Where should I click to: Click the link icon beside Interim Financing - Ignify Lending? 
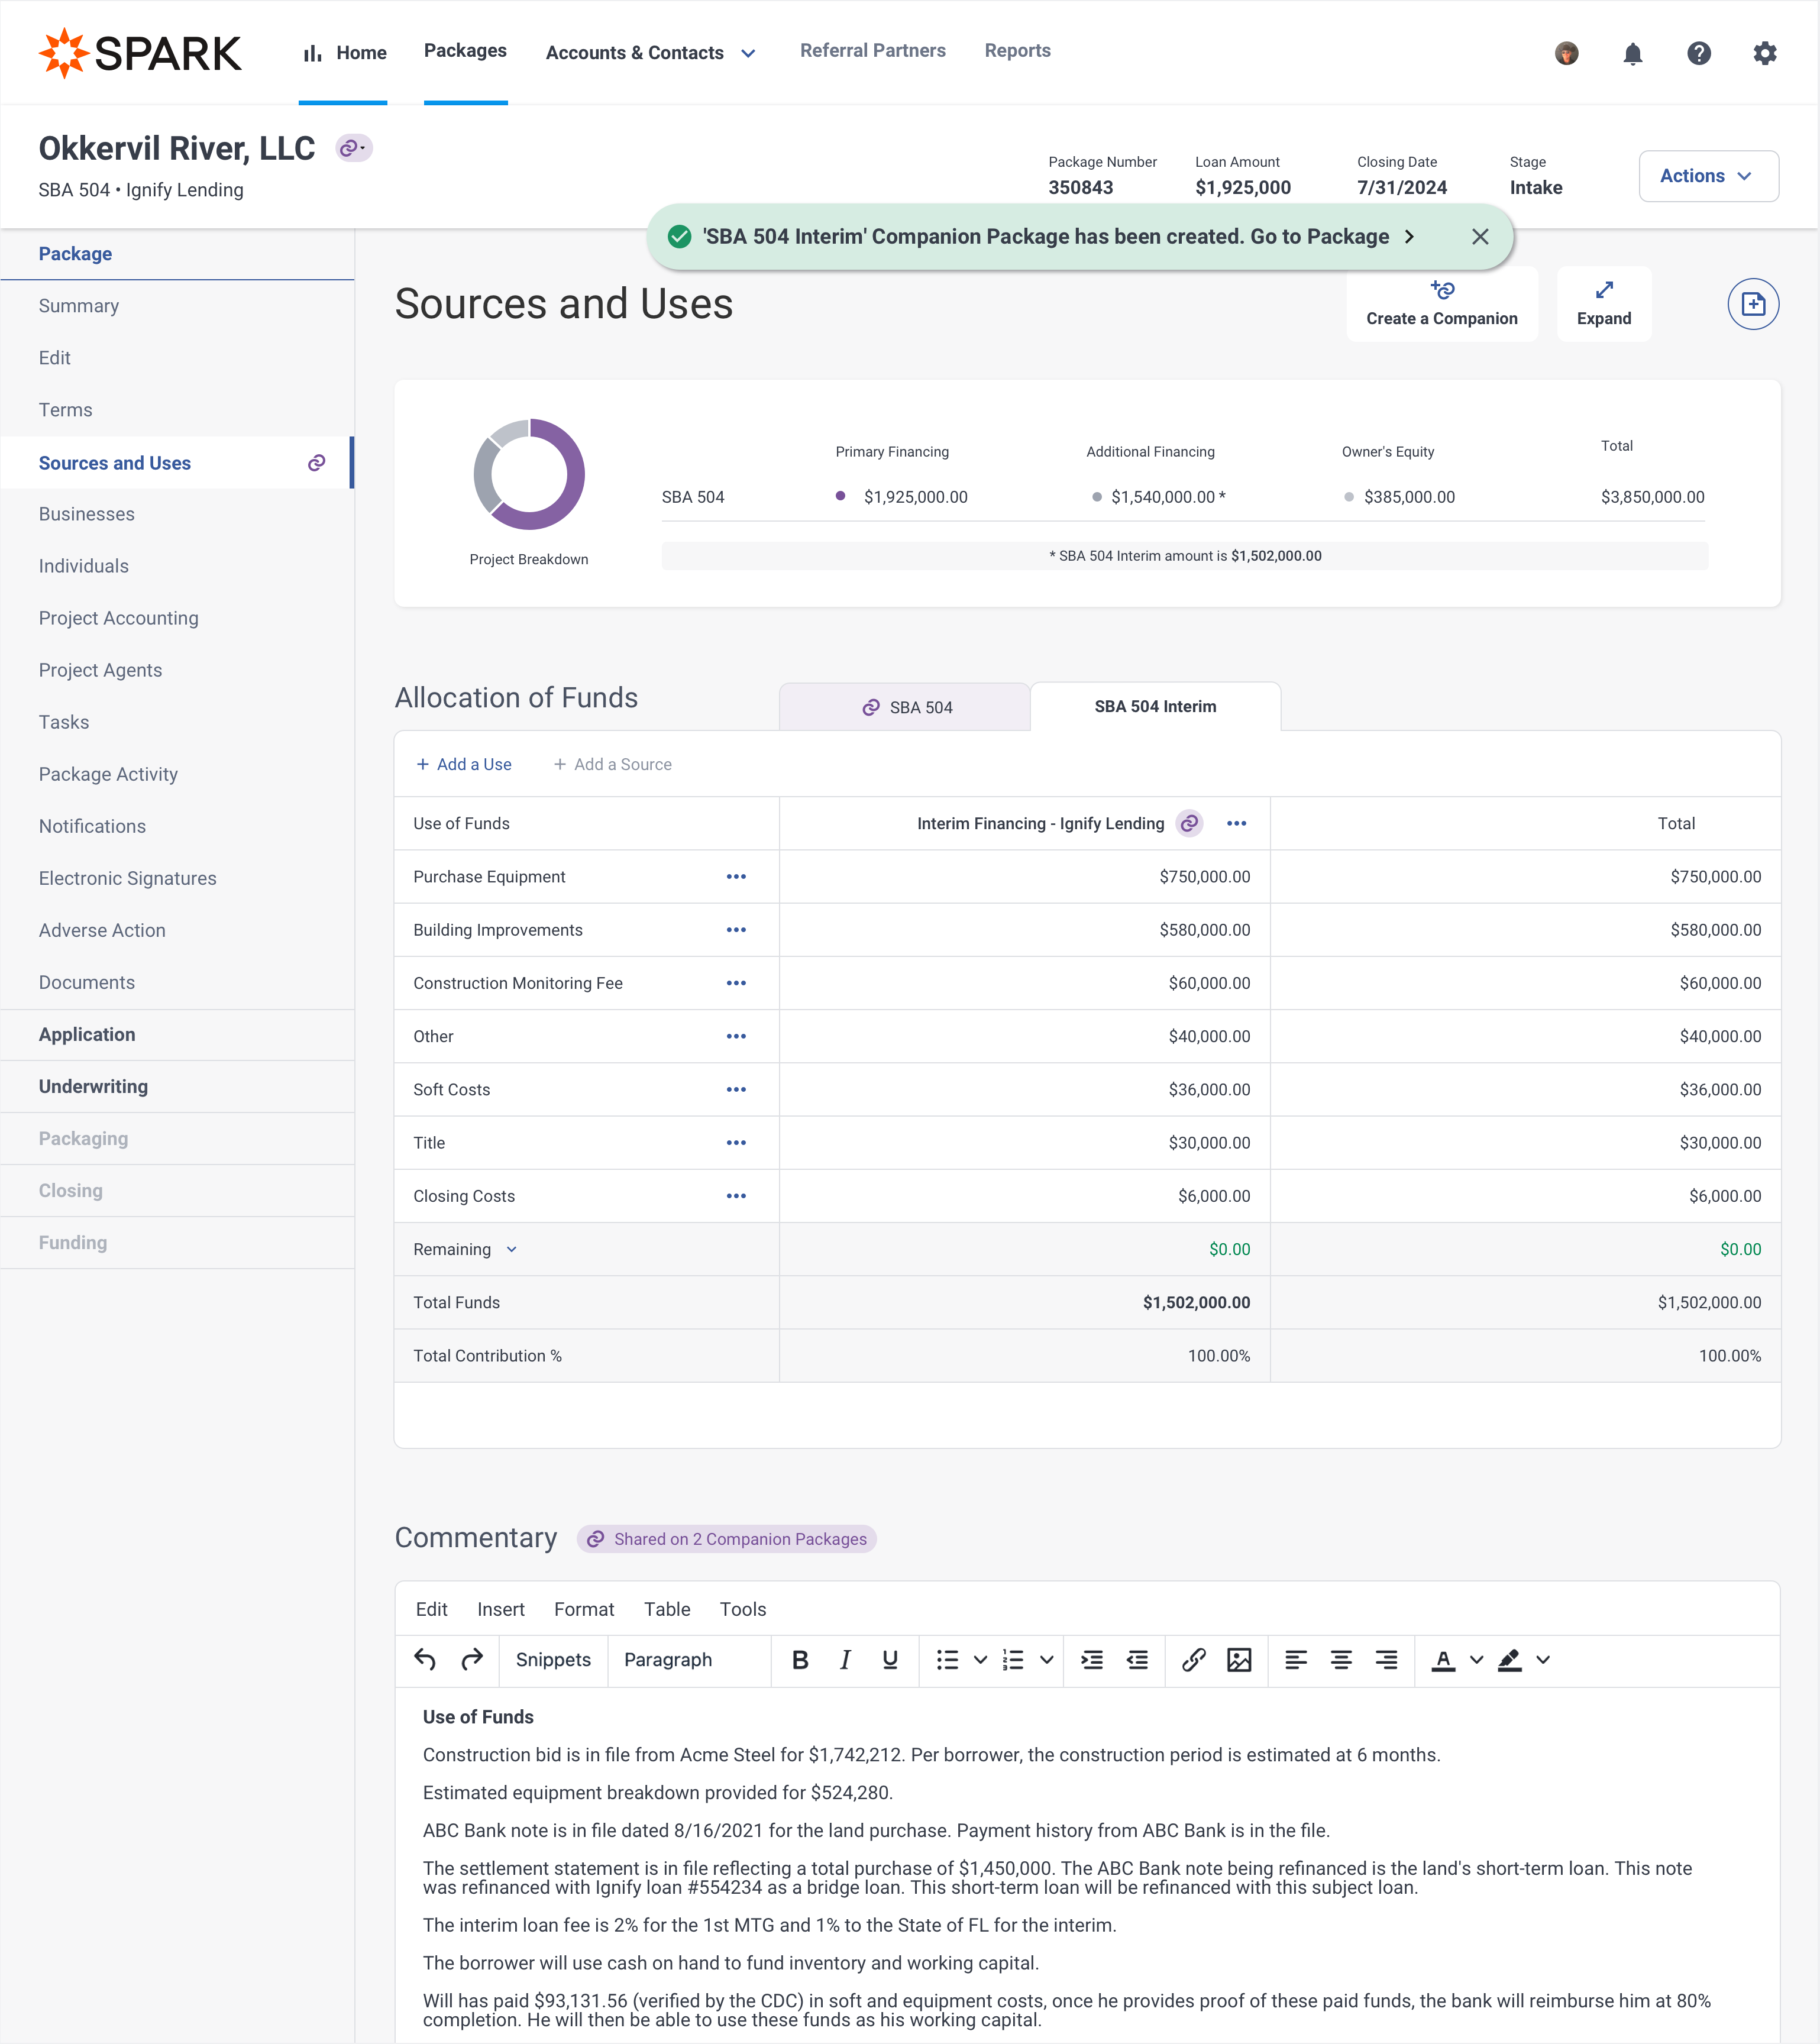pos(1189,823)
